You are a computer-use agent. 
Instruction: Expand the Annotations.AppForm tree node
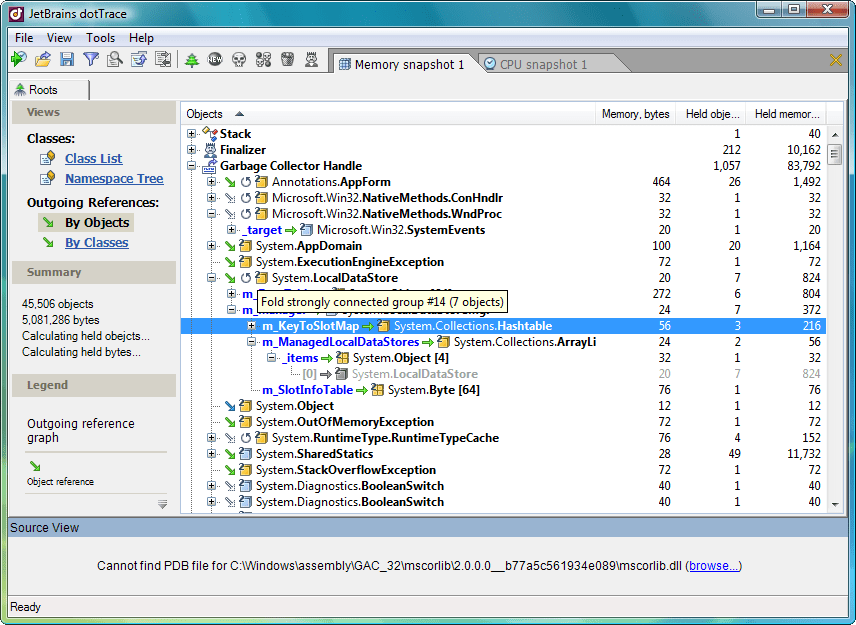pyautogui.click(x=211, y=182)
